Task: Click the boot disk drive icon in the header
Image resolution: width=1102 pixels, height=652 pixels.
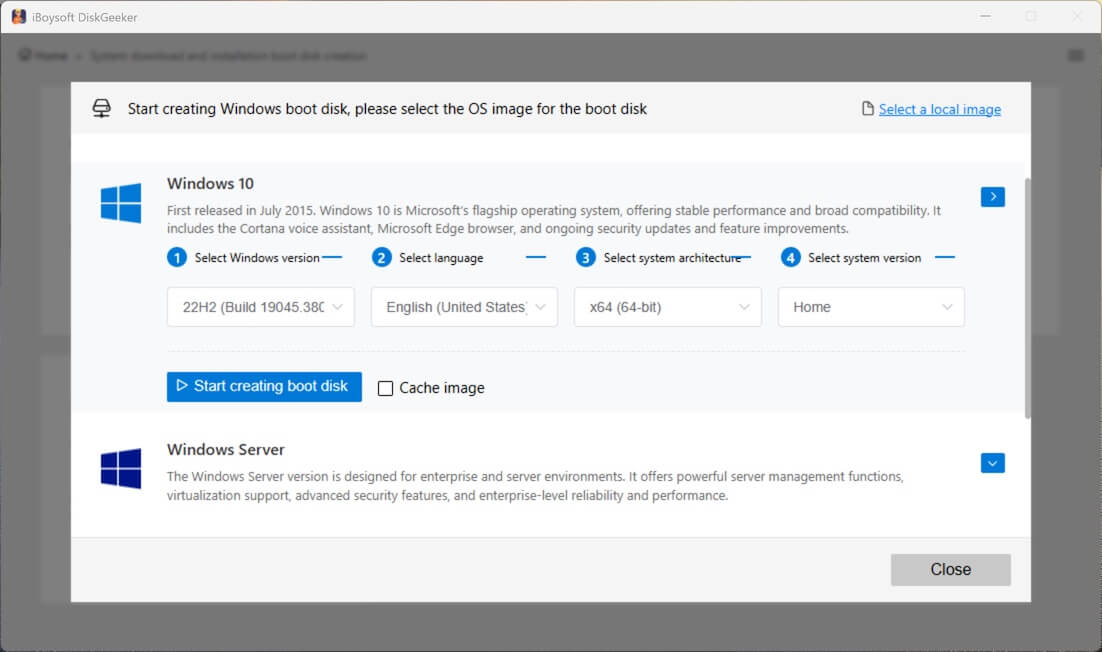Action: tap(101, 108)
